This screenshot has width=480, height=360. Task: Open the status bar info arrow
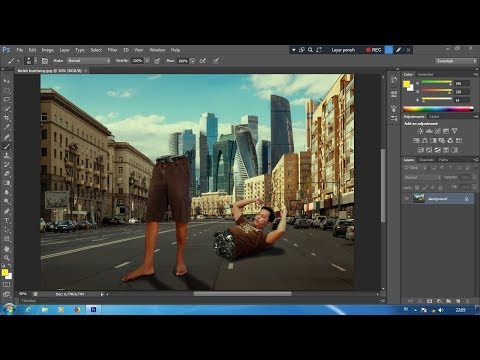point(102,294)
